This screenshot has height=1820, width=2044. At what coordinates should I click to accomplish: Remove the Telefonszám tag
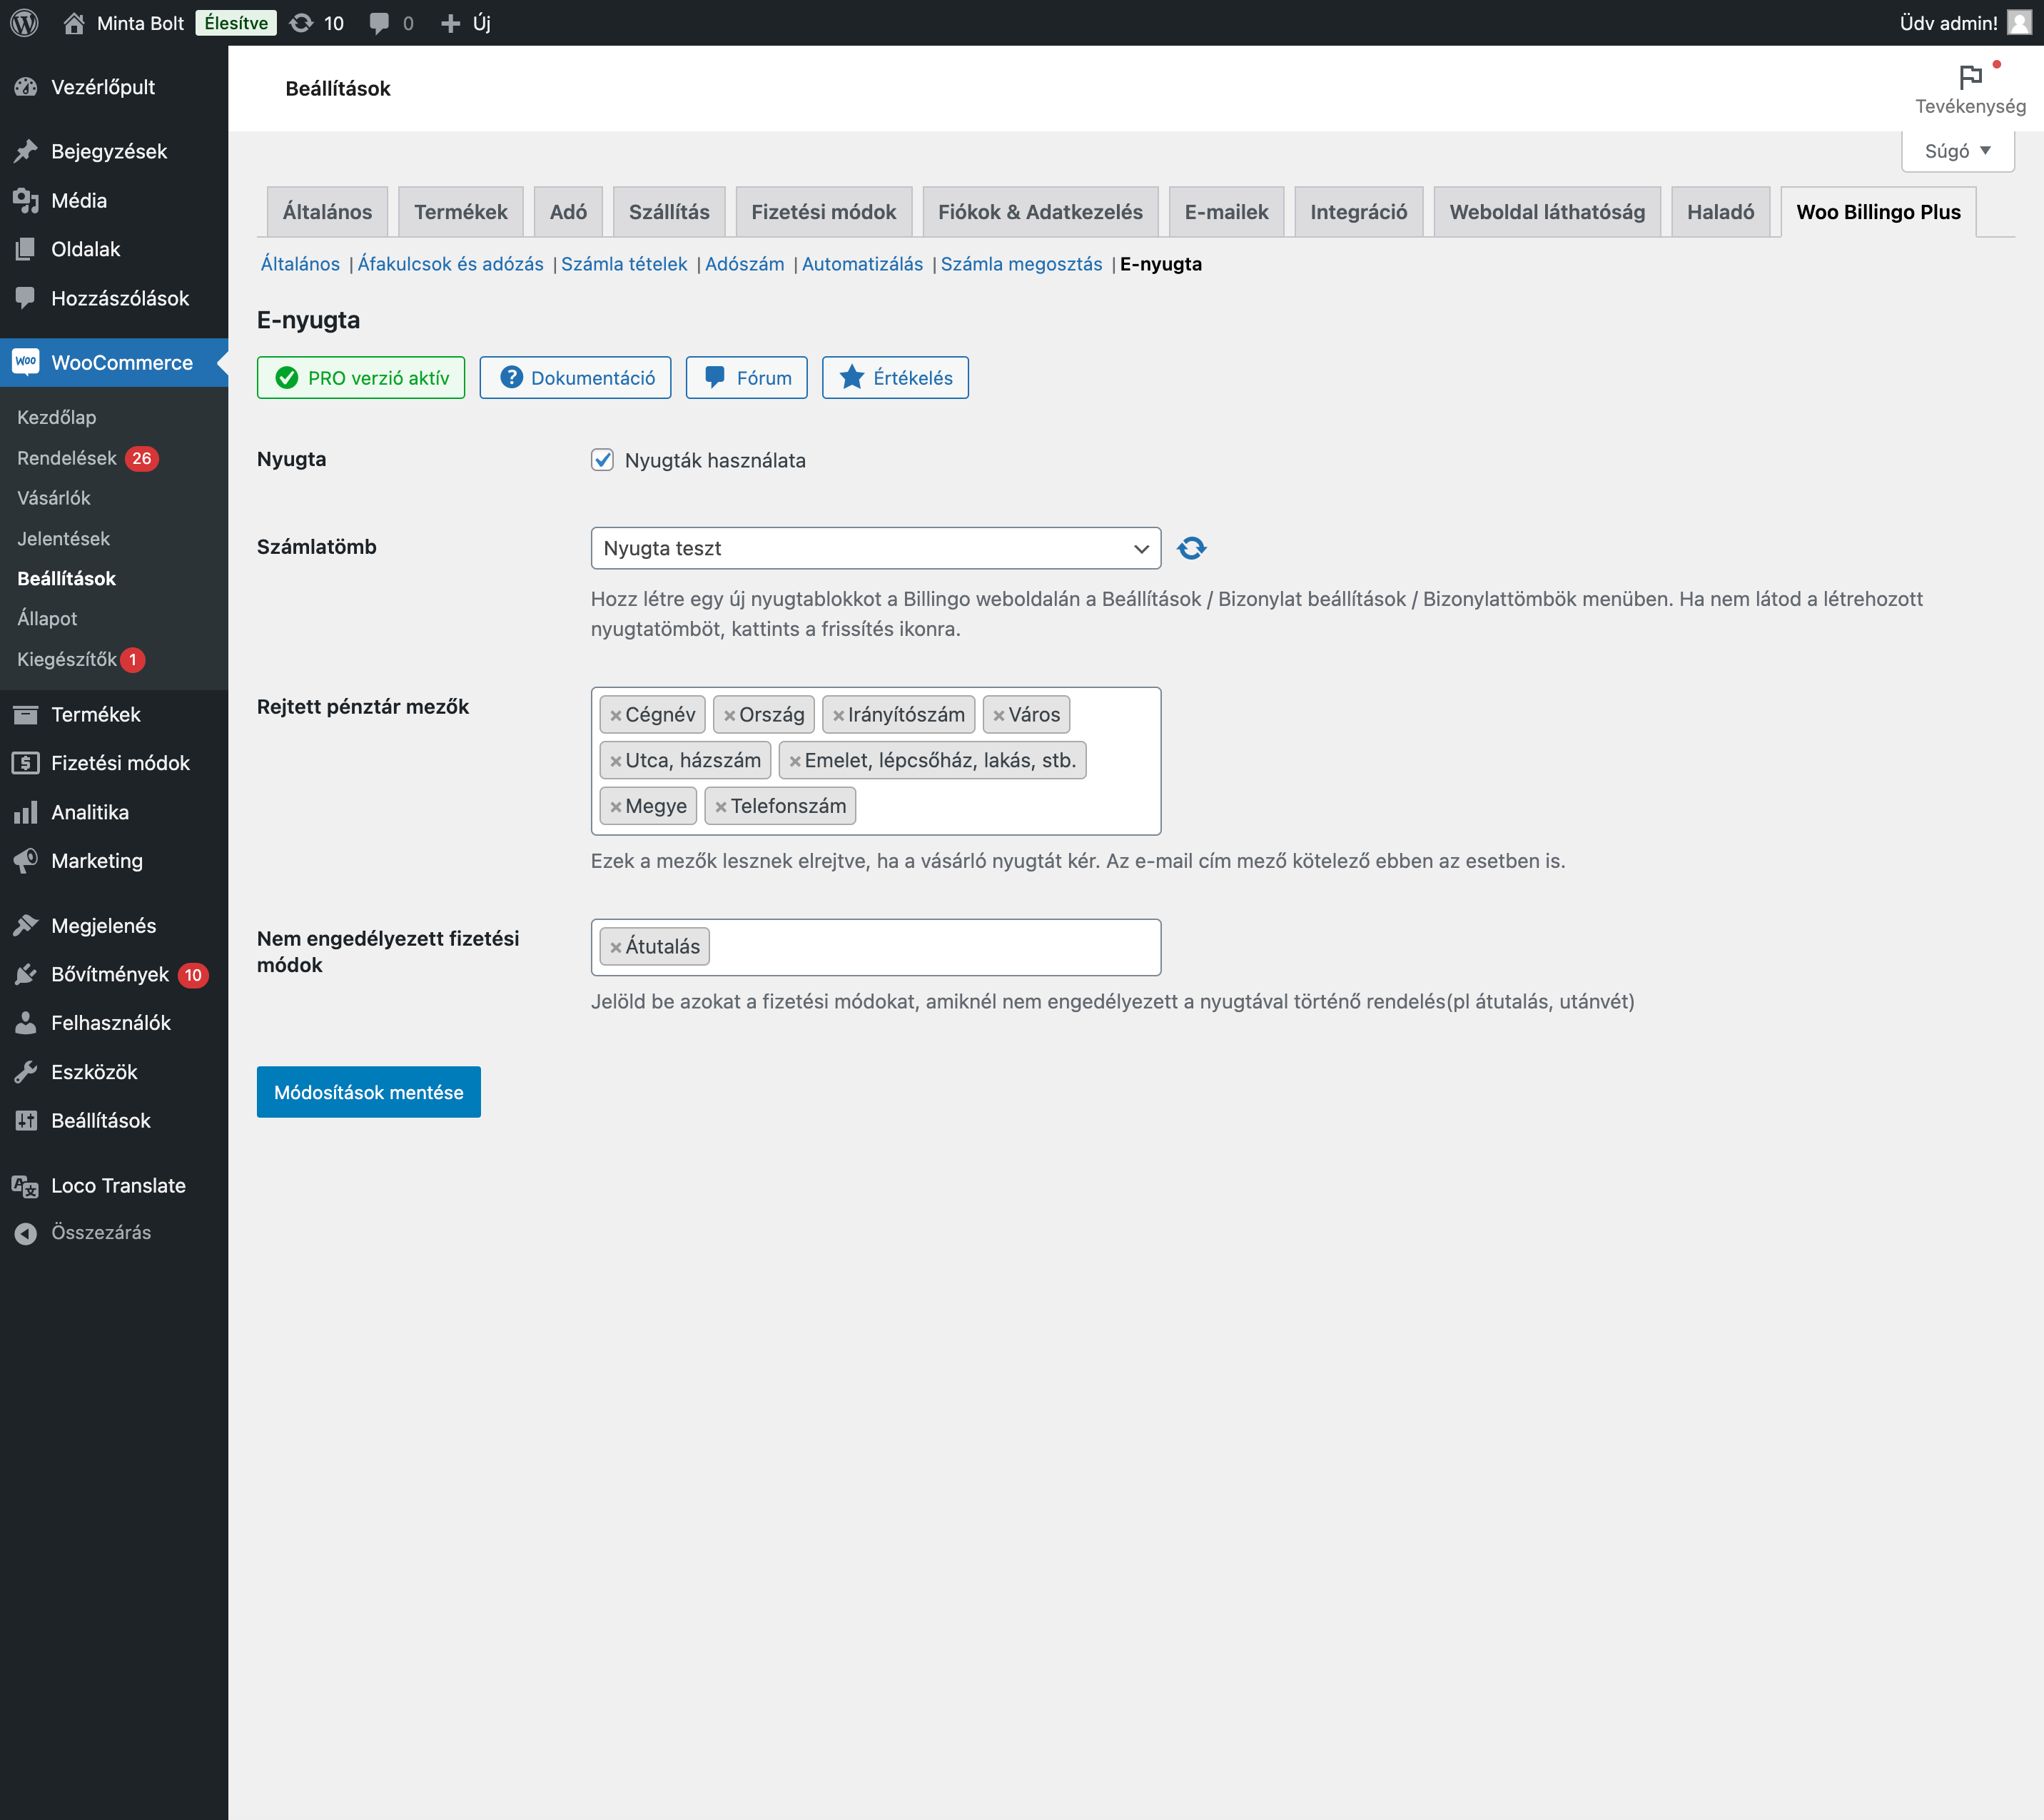(x=721, y=807)
